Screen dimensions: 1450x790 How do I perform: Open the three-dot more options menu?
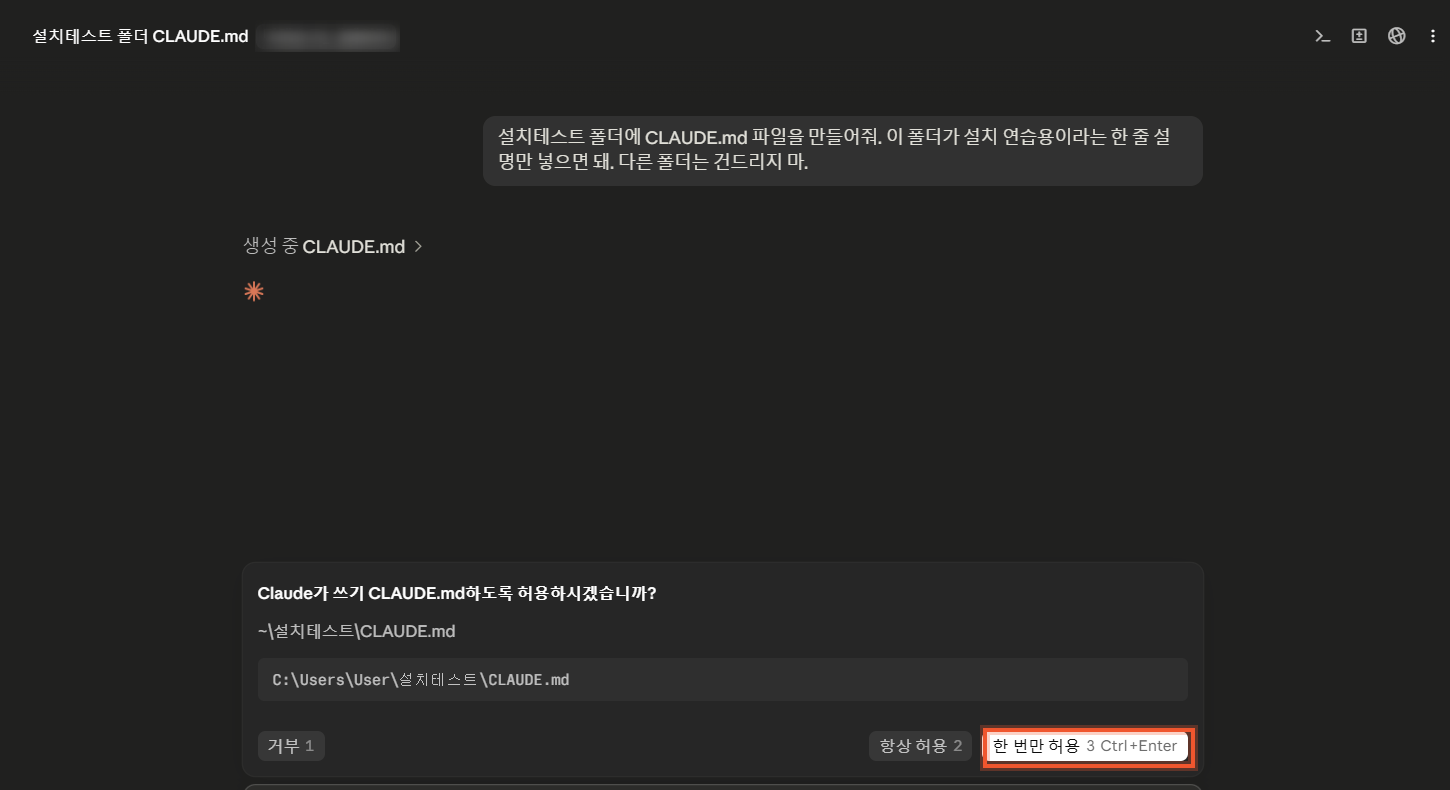tap(1431, 36)
